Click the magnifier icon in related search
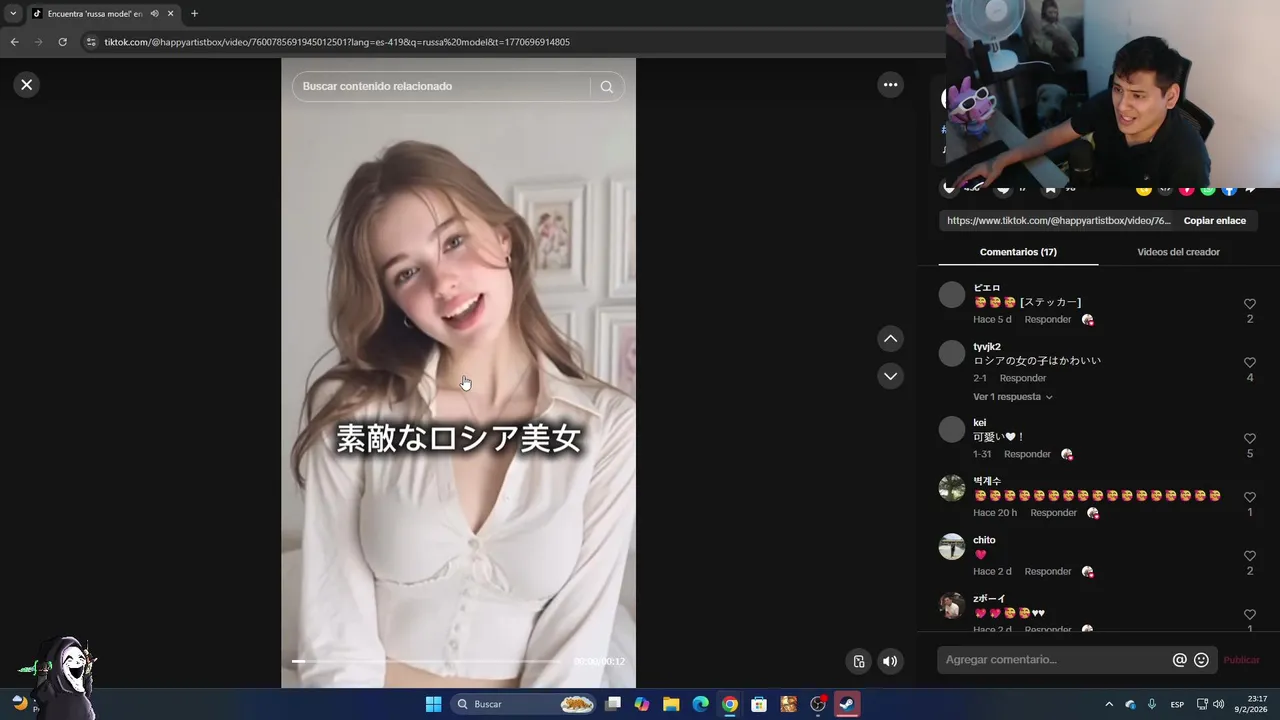 (607, 86)
